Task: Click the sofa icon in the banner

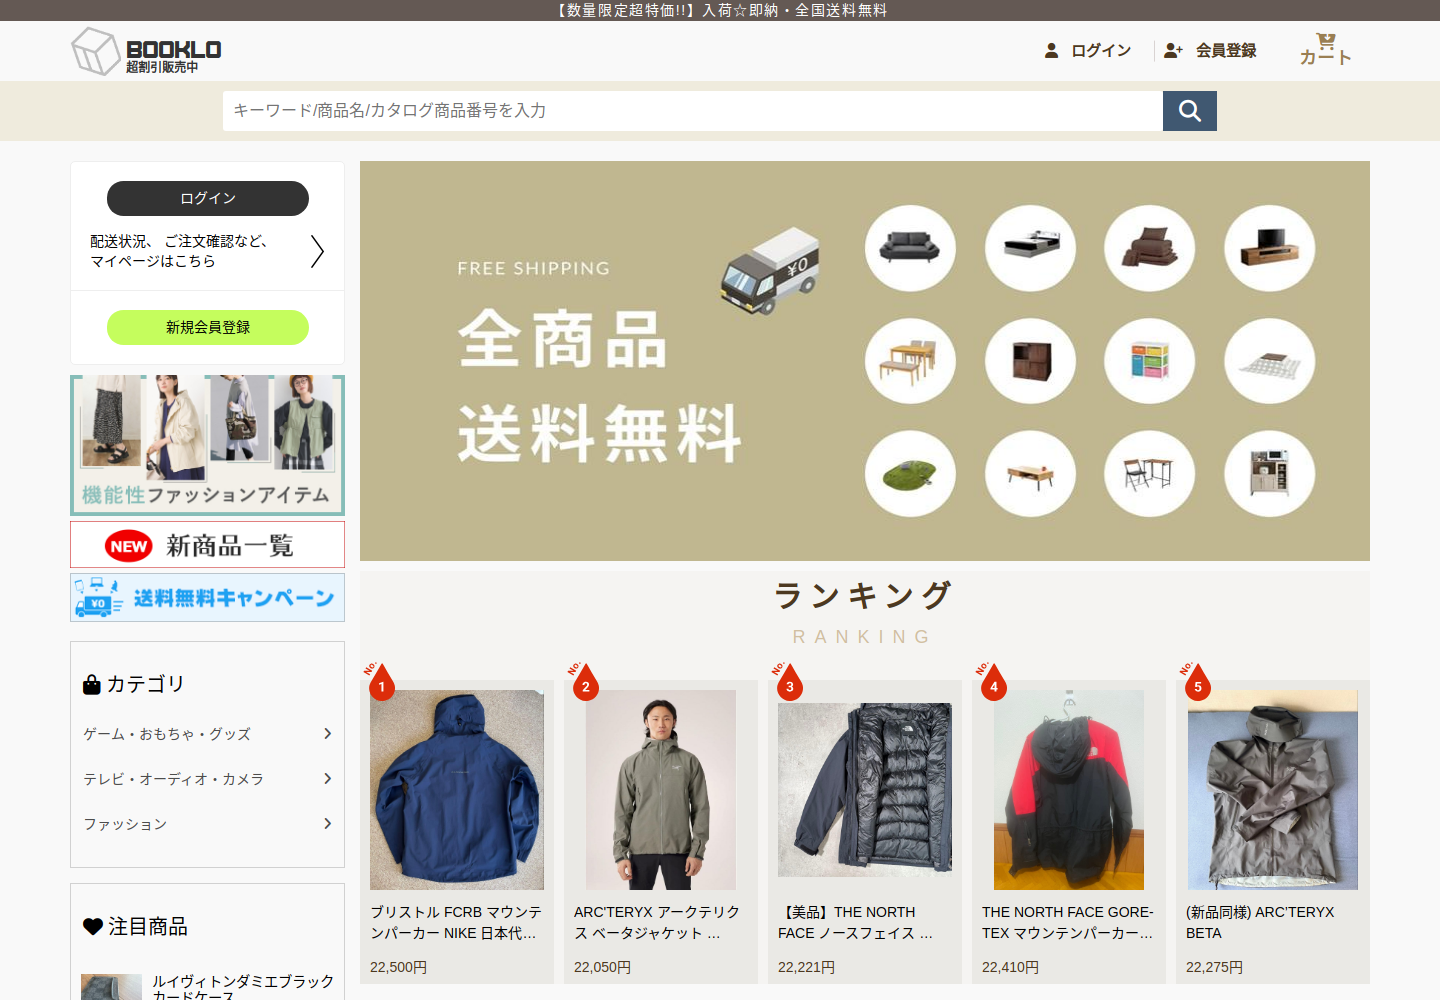Action: [910, 248]
